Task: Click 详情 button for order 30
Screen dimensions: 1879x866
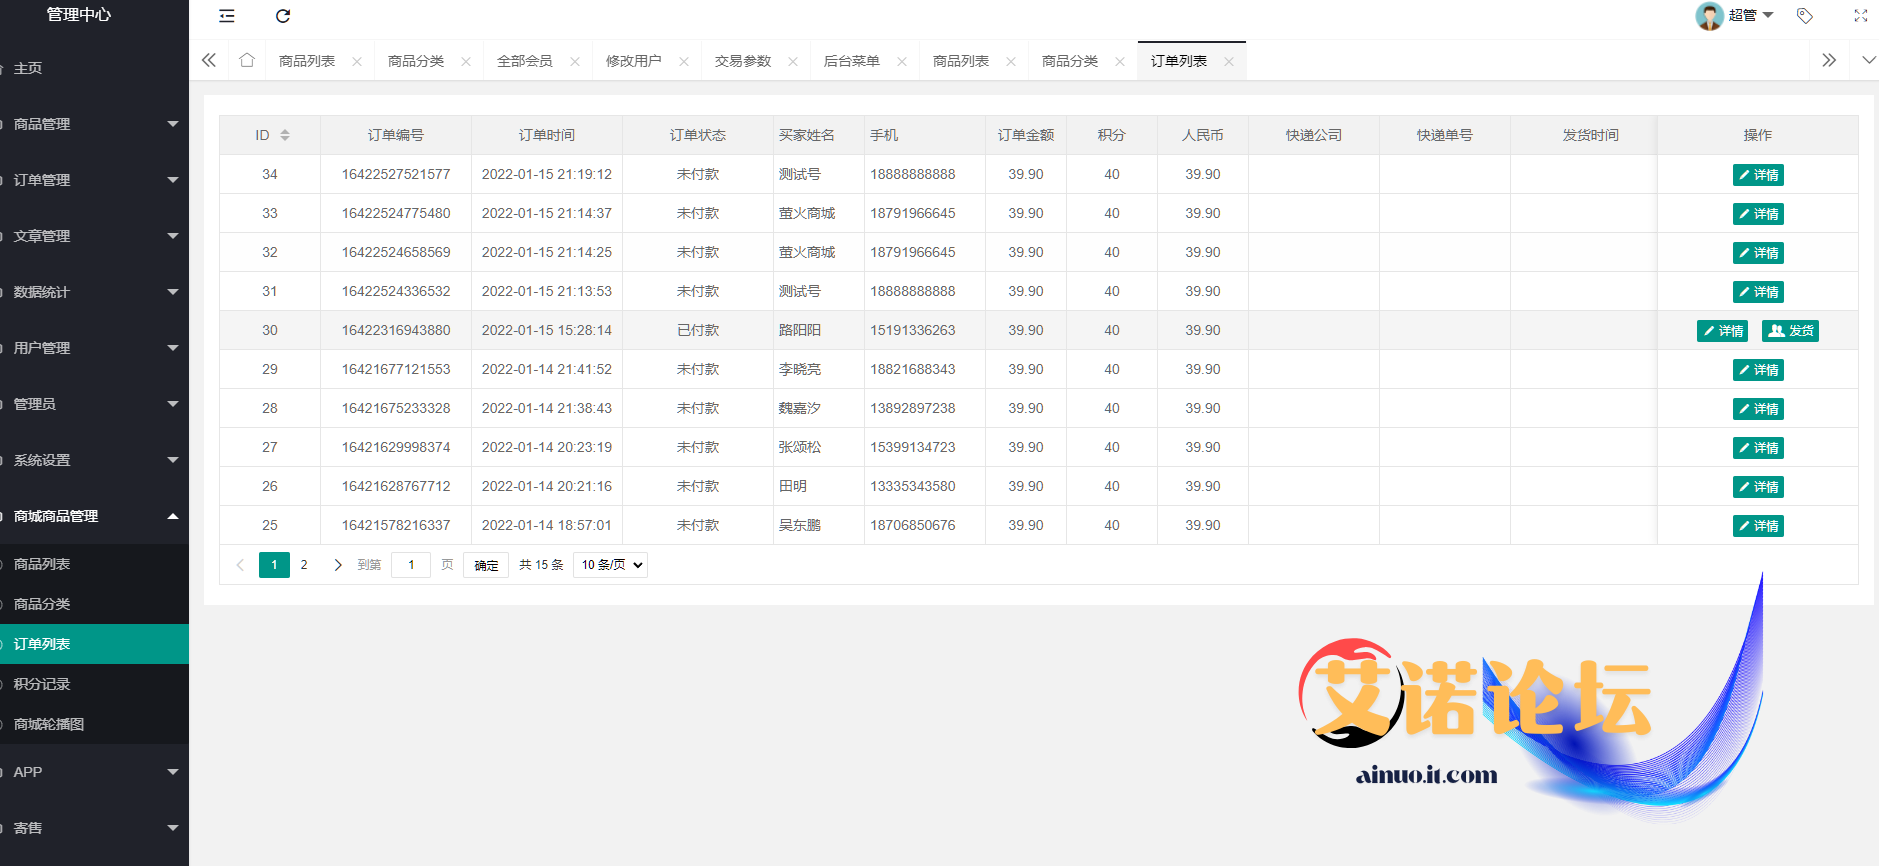Action: [1722, 331]
